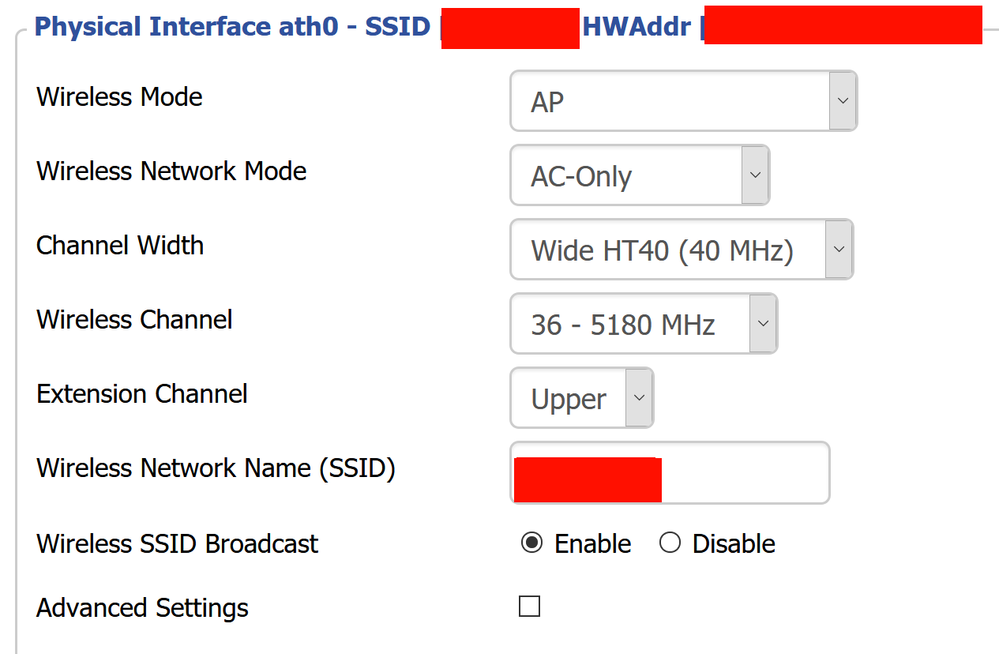
Task: Open the Upper extension channel selector
Action: [x=582, y=398]
